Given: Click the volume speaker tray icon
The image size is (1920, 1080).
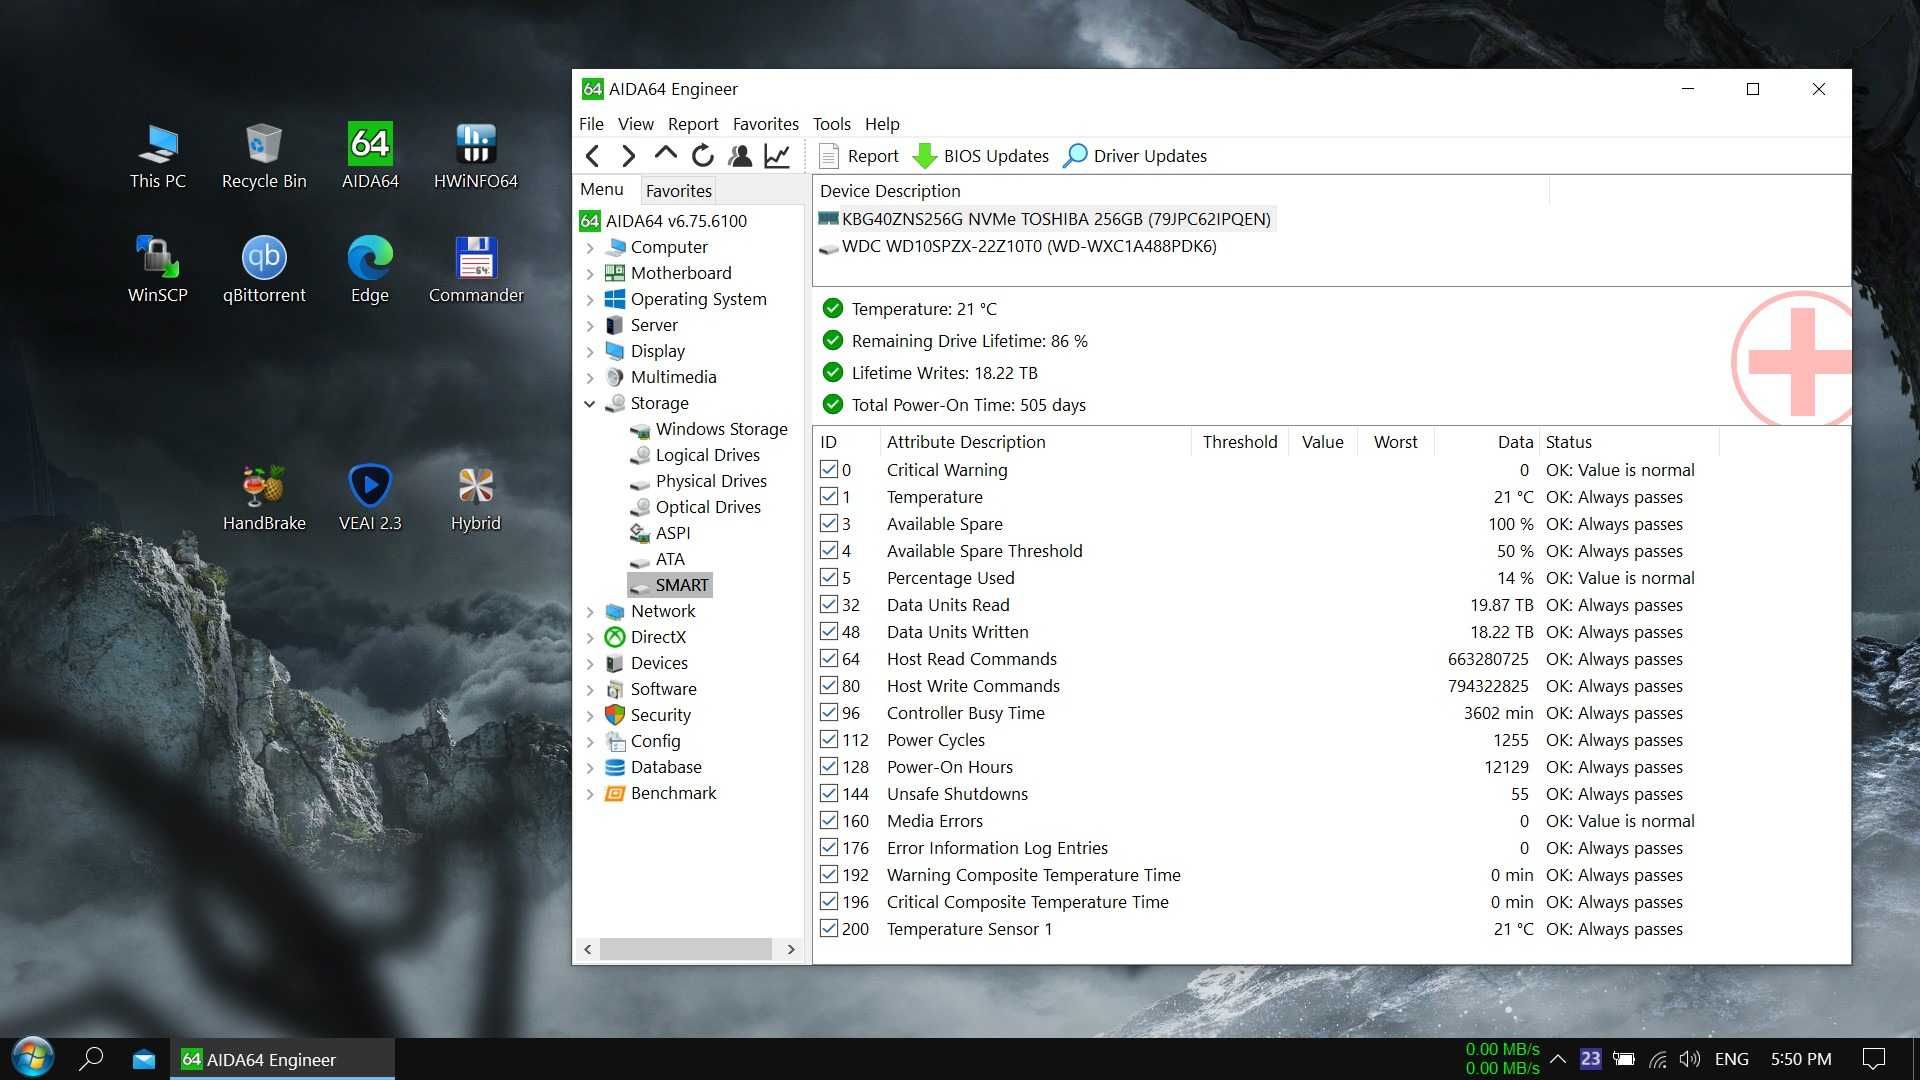Looking at the screenshot, I should (x=1690, y=1059).
